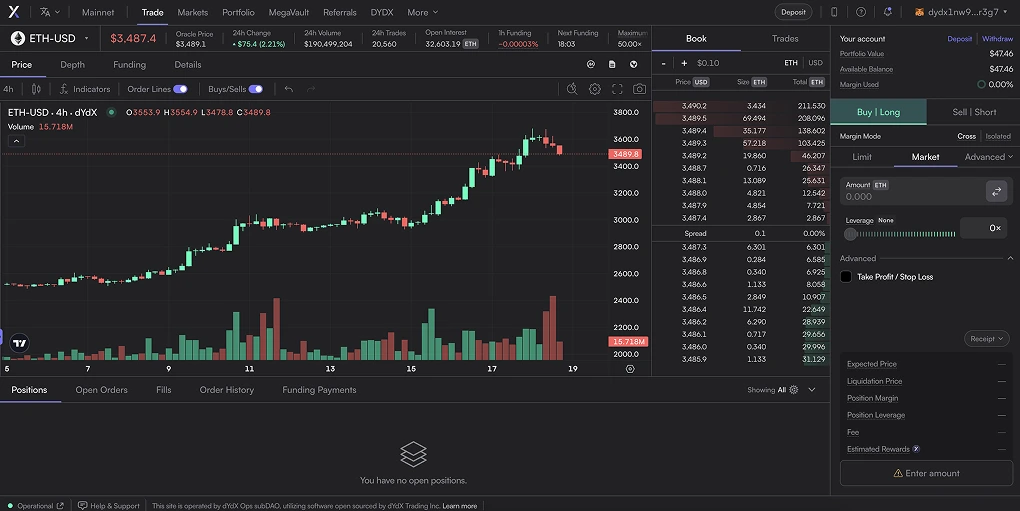Open the chart quick search icon
Viewport: 1020px width, 511px height.
tap(572, 89)
